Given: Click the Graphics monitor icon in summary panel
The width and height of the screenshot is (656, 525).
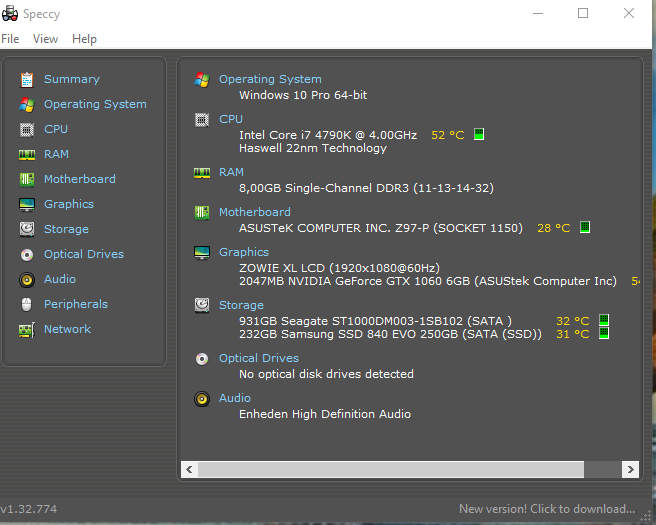Looking at the screenshot, I should click(x=202, y=253).
